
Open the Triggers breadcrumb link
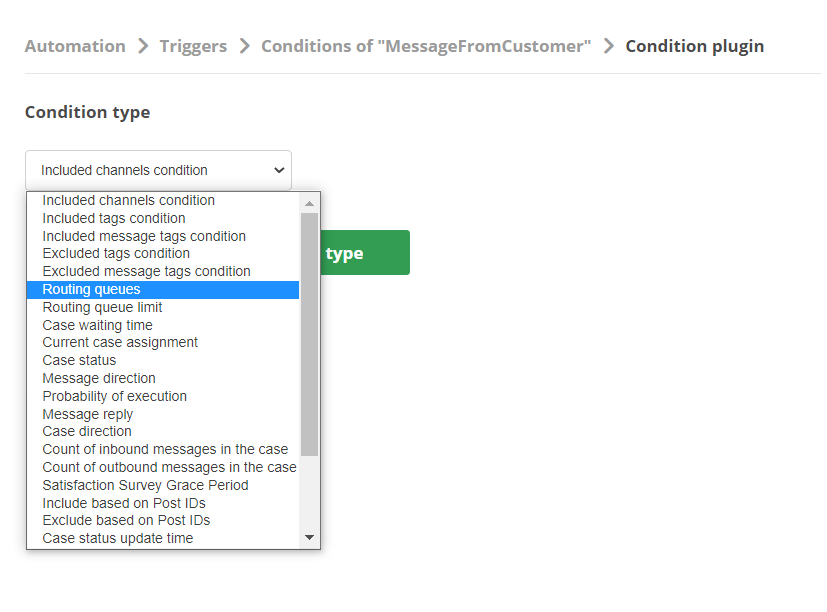(192, 46)
